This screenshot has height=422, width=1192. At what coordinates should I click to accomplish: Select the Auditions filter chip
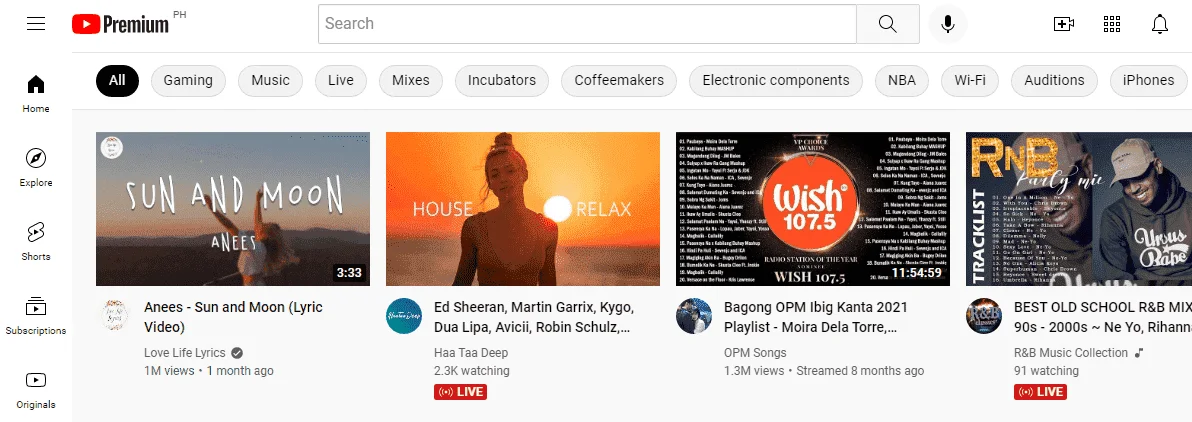[1054, 81]
